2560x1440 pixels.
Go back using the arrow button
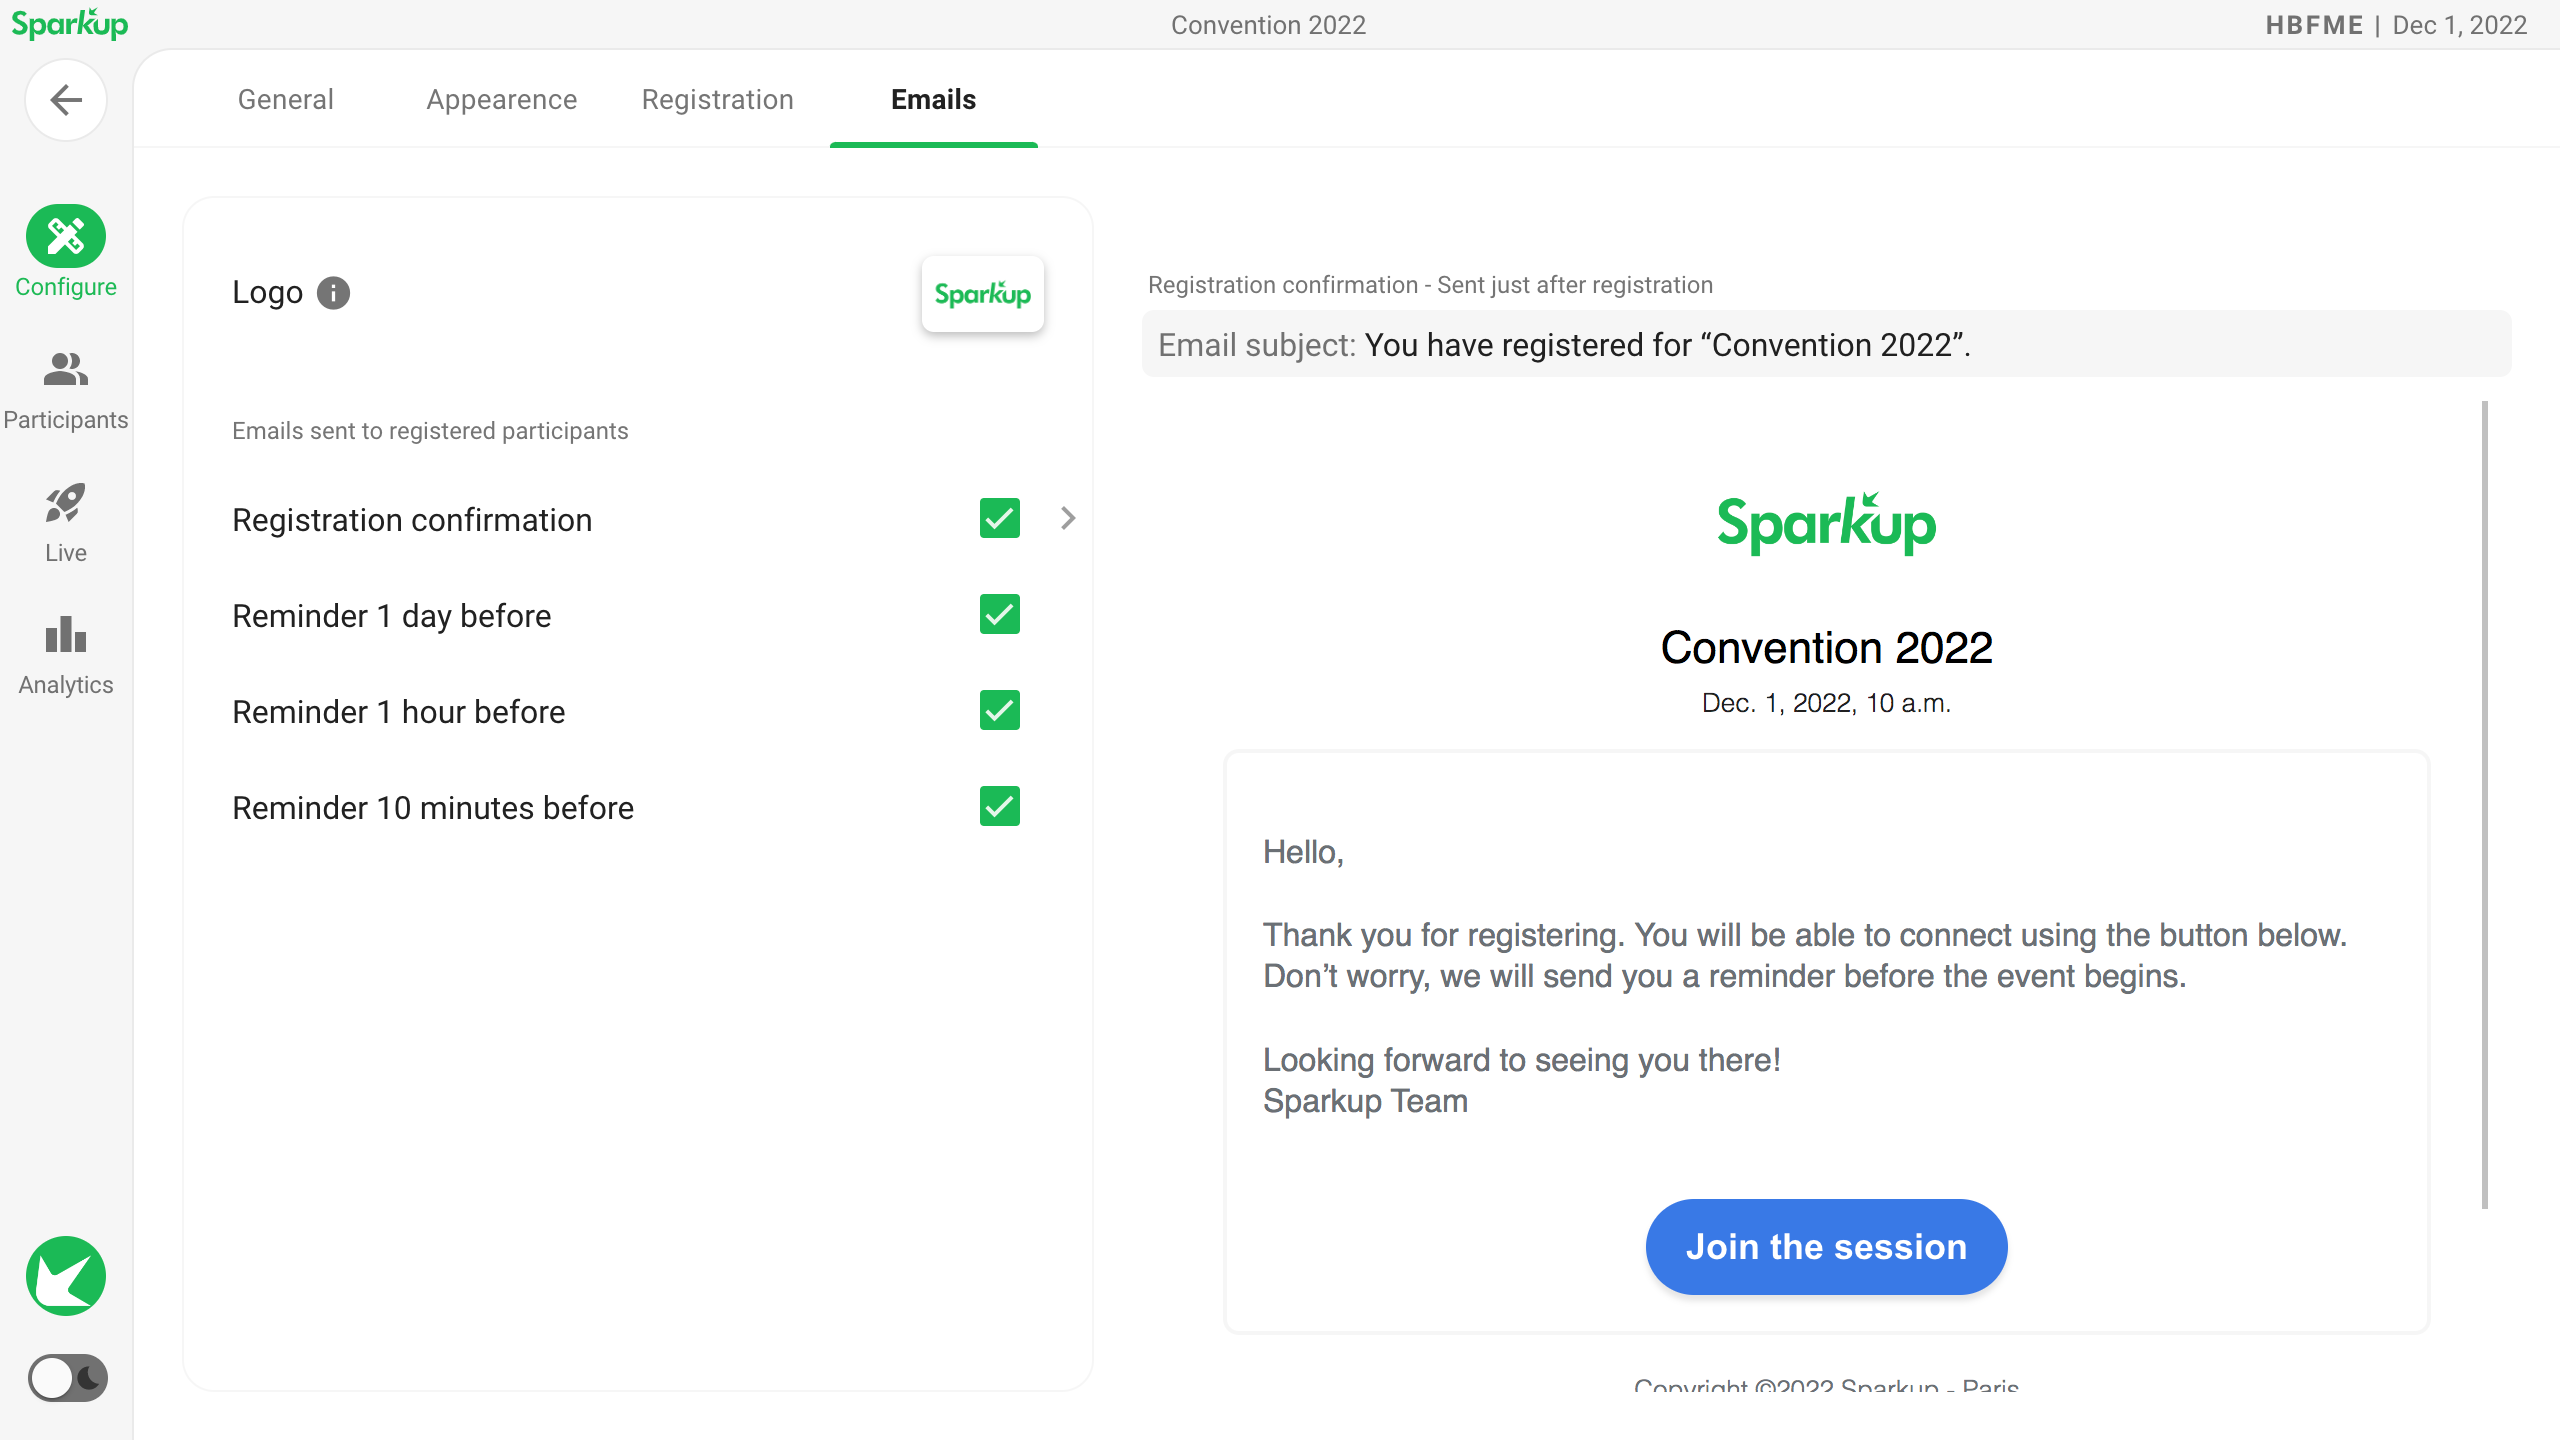click(66, 100)
